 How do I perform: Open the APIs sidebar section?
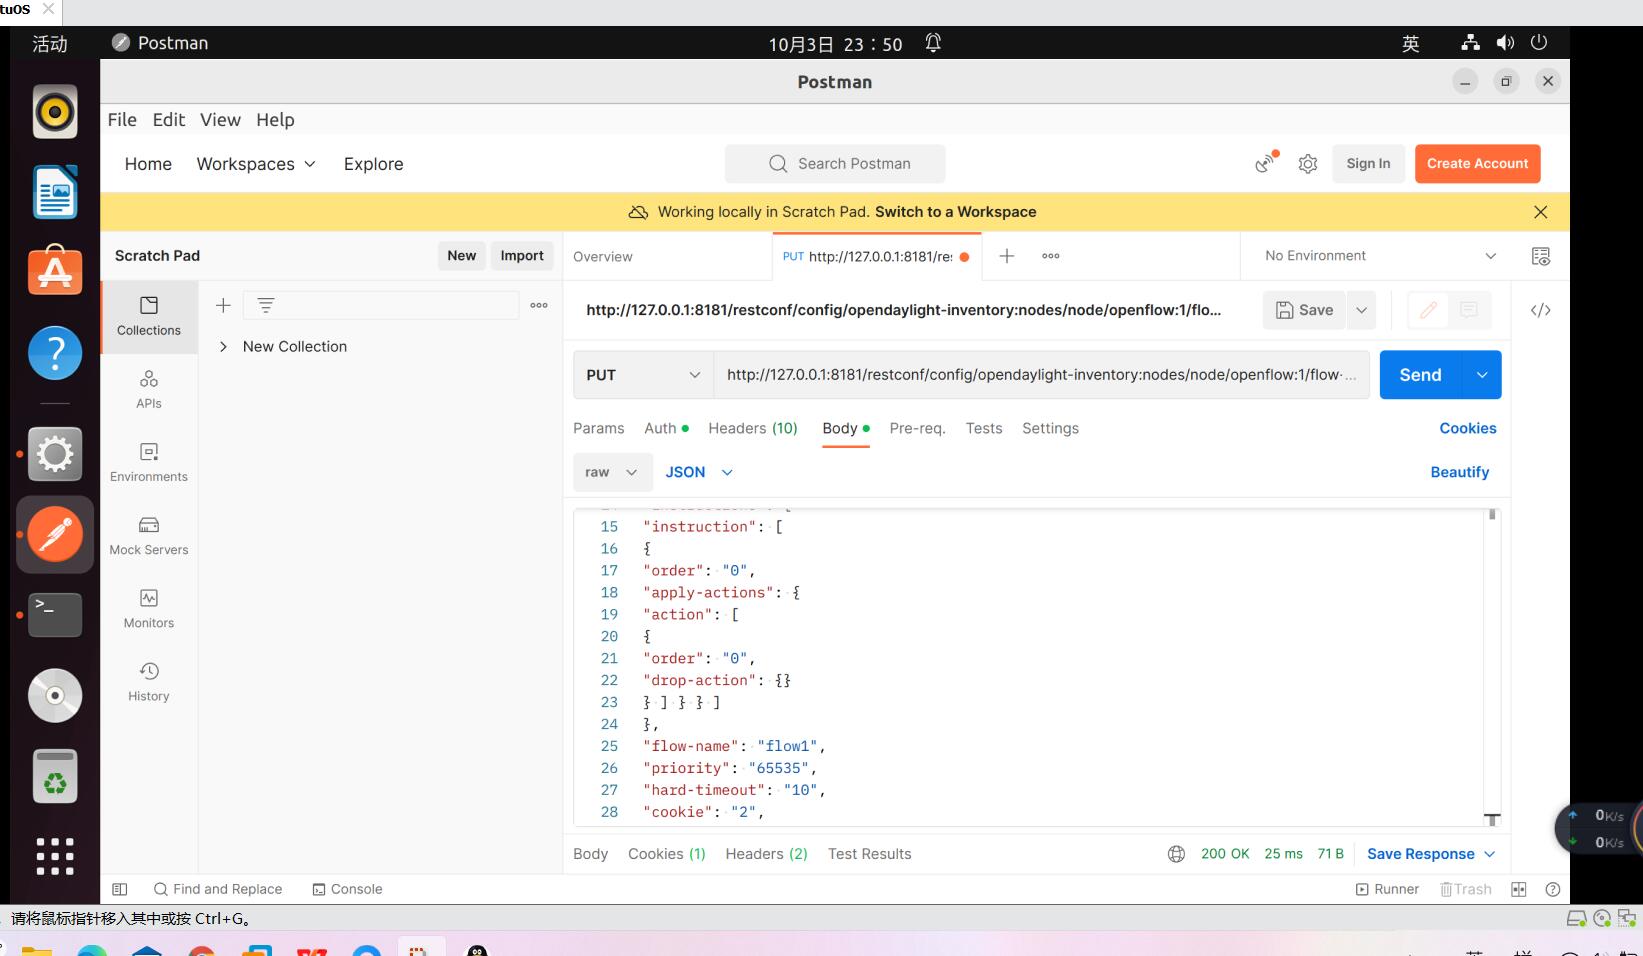148,389
